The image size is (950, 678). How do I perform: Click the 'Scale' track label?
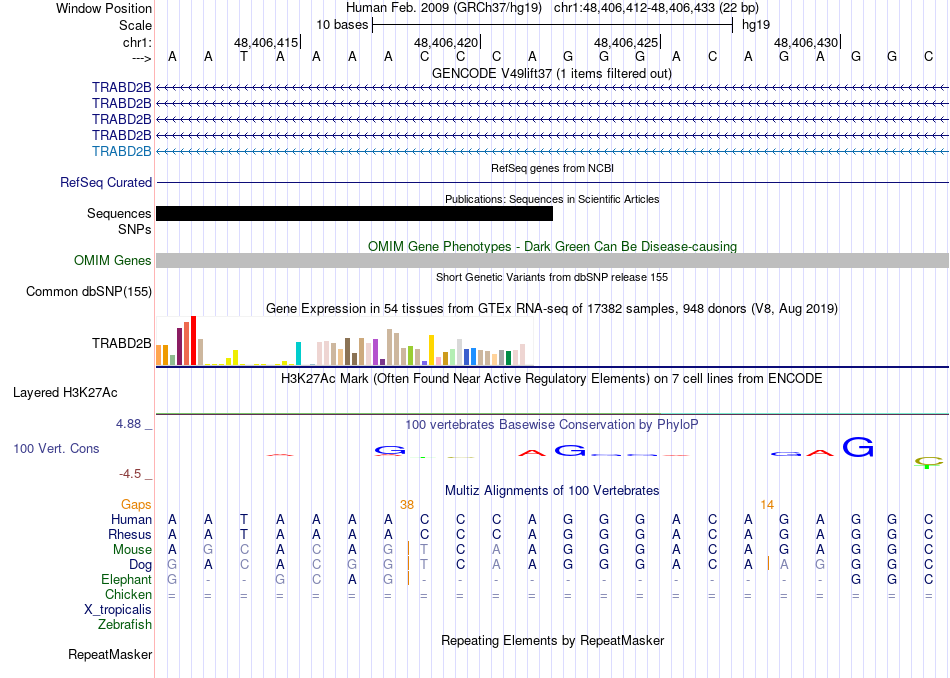tap(135, 25)
